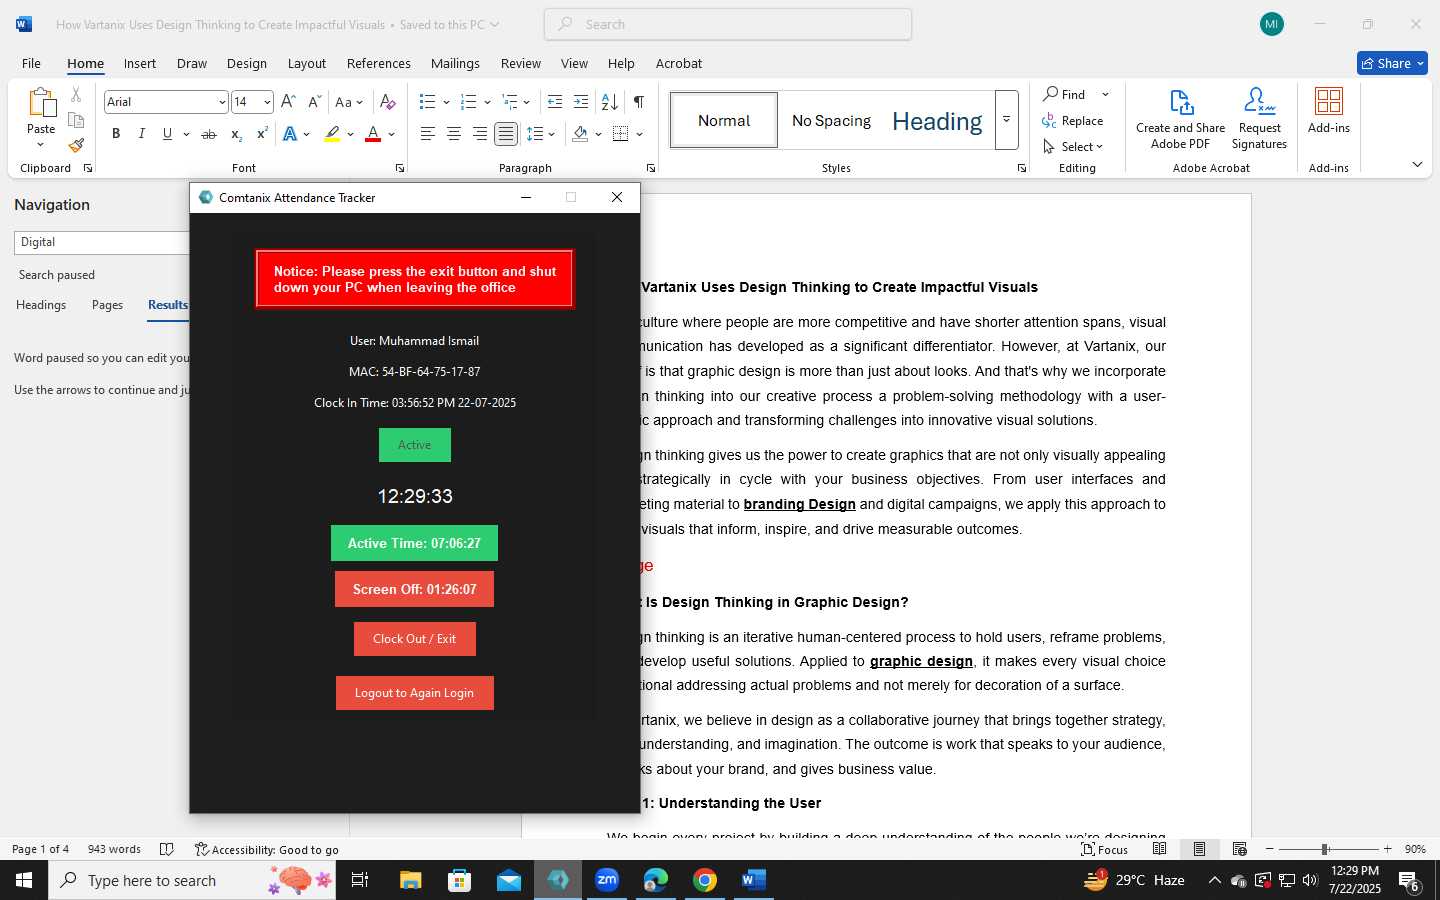Image resolution: width=1440 pixels, height=900 pixels.
Task: Open line and paragraph spacing dropdown
Action: click(541, 134)
